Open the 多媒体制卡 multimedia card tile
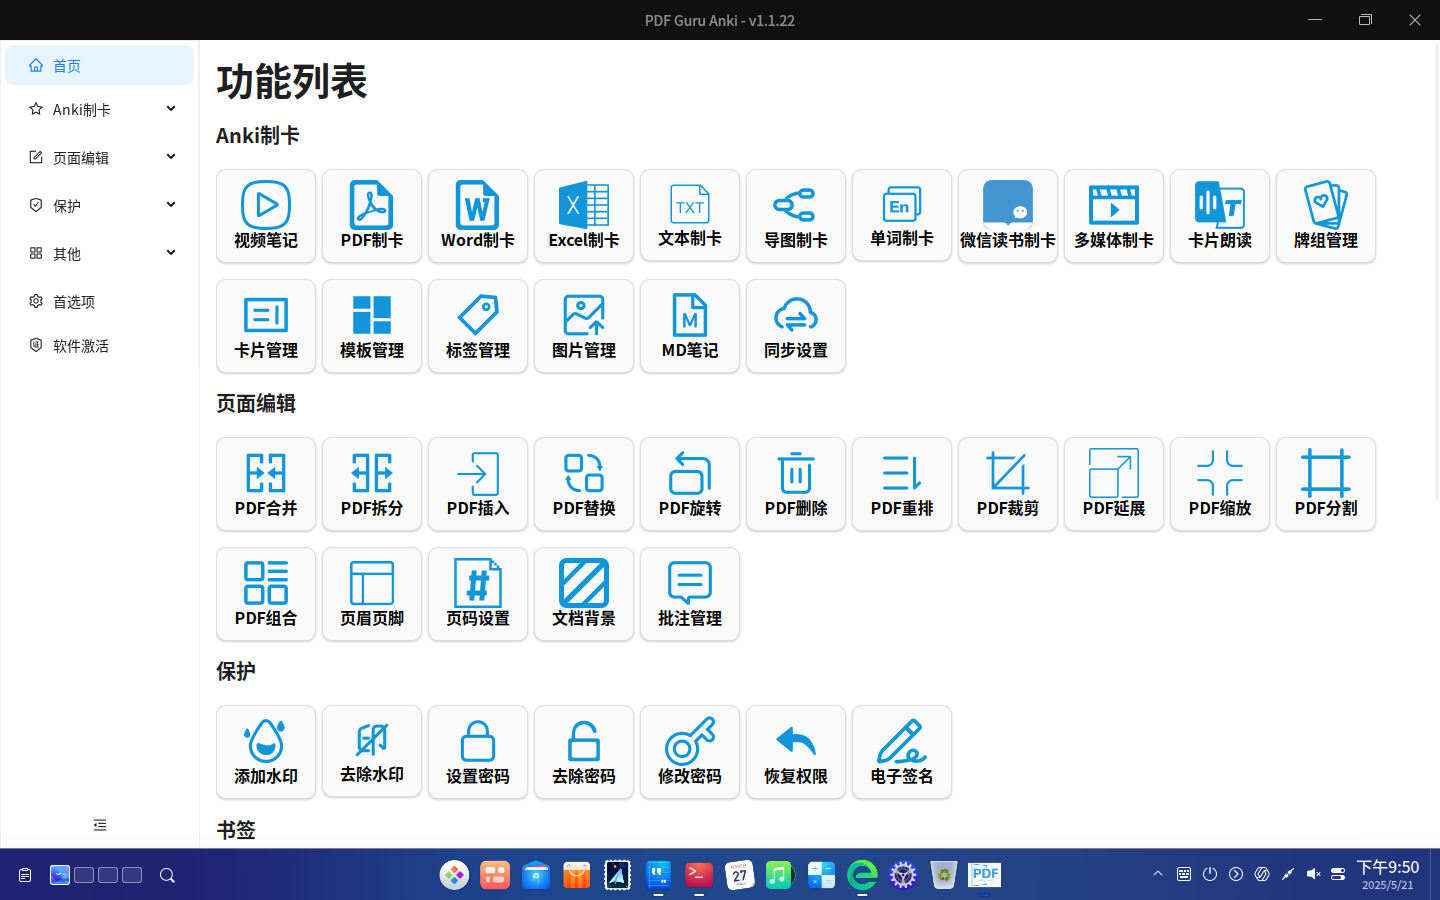The width and height of the screenshot is (1440, 900). [1114, 216]
